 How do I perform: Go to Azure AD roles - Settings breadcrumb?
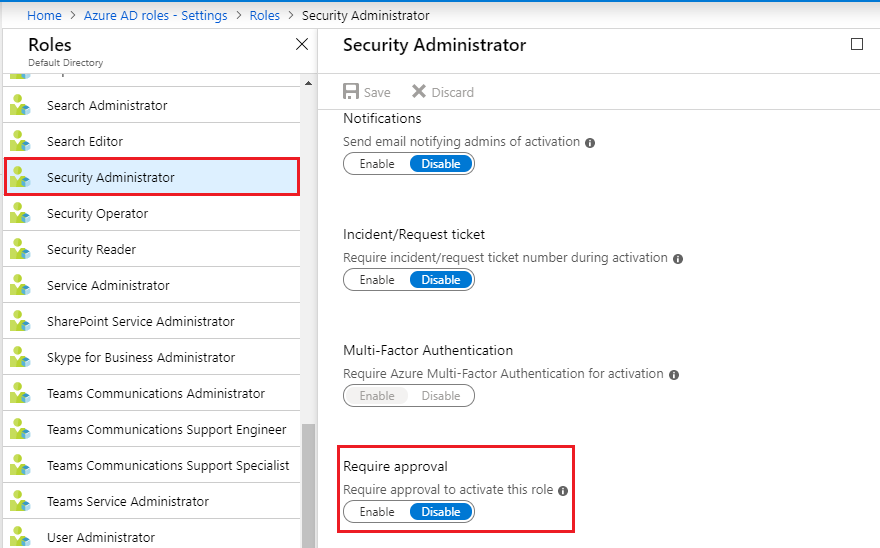tap(155, 15)
